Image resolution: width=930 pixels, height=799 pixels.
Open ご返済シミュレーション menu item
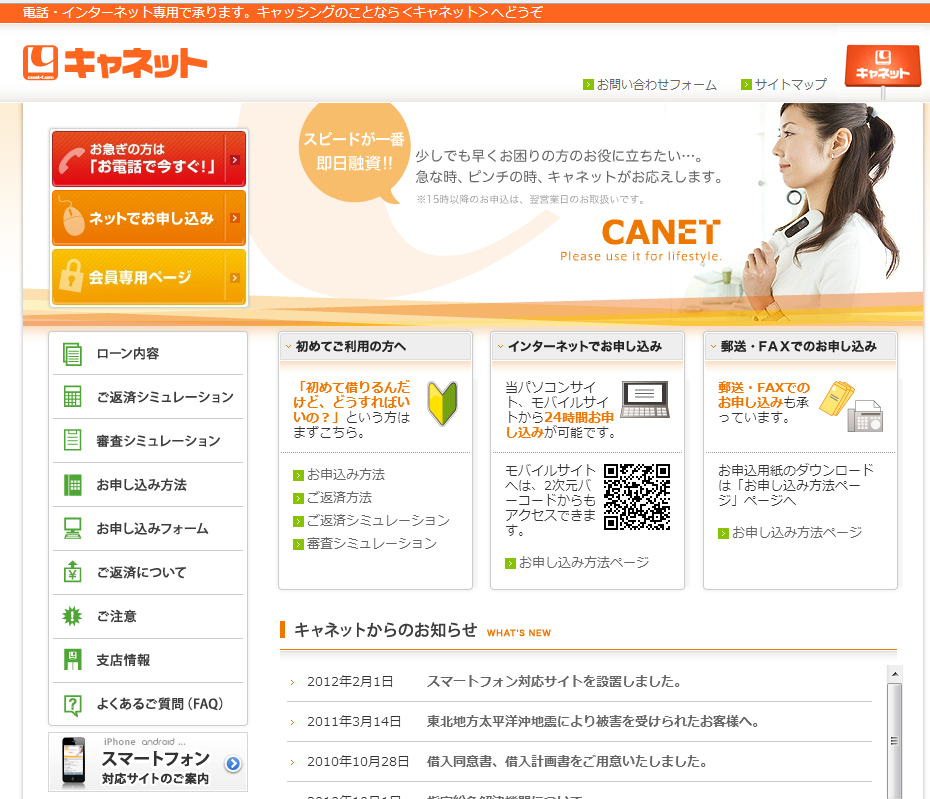pyautogui.click(x=148, y=397)
